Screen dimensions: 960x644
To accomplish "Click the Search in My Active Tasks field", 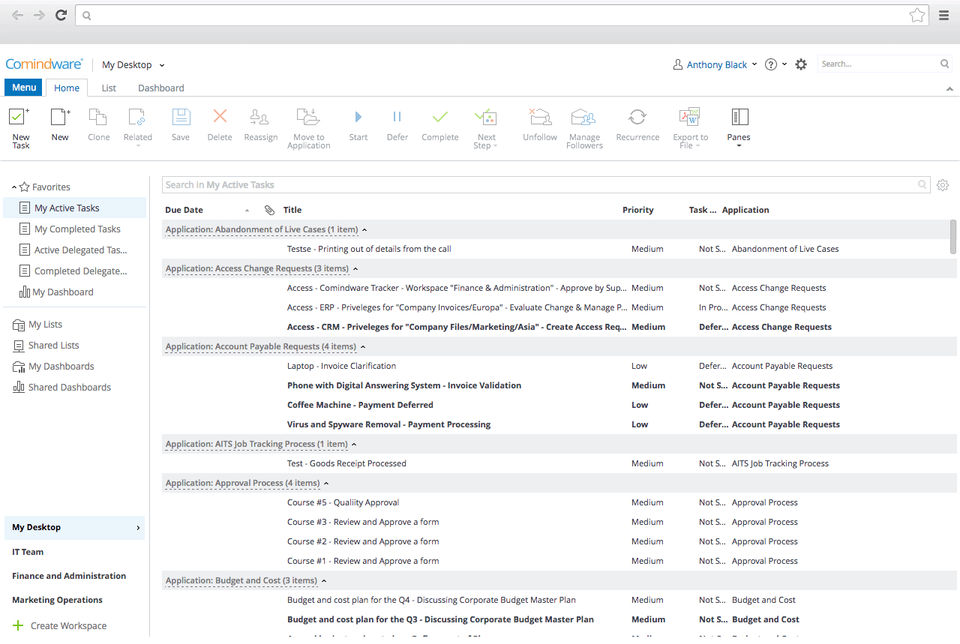I will 540,185.
